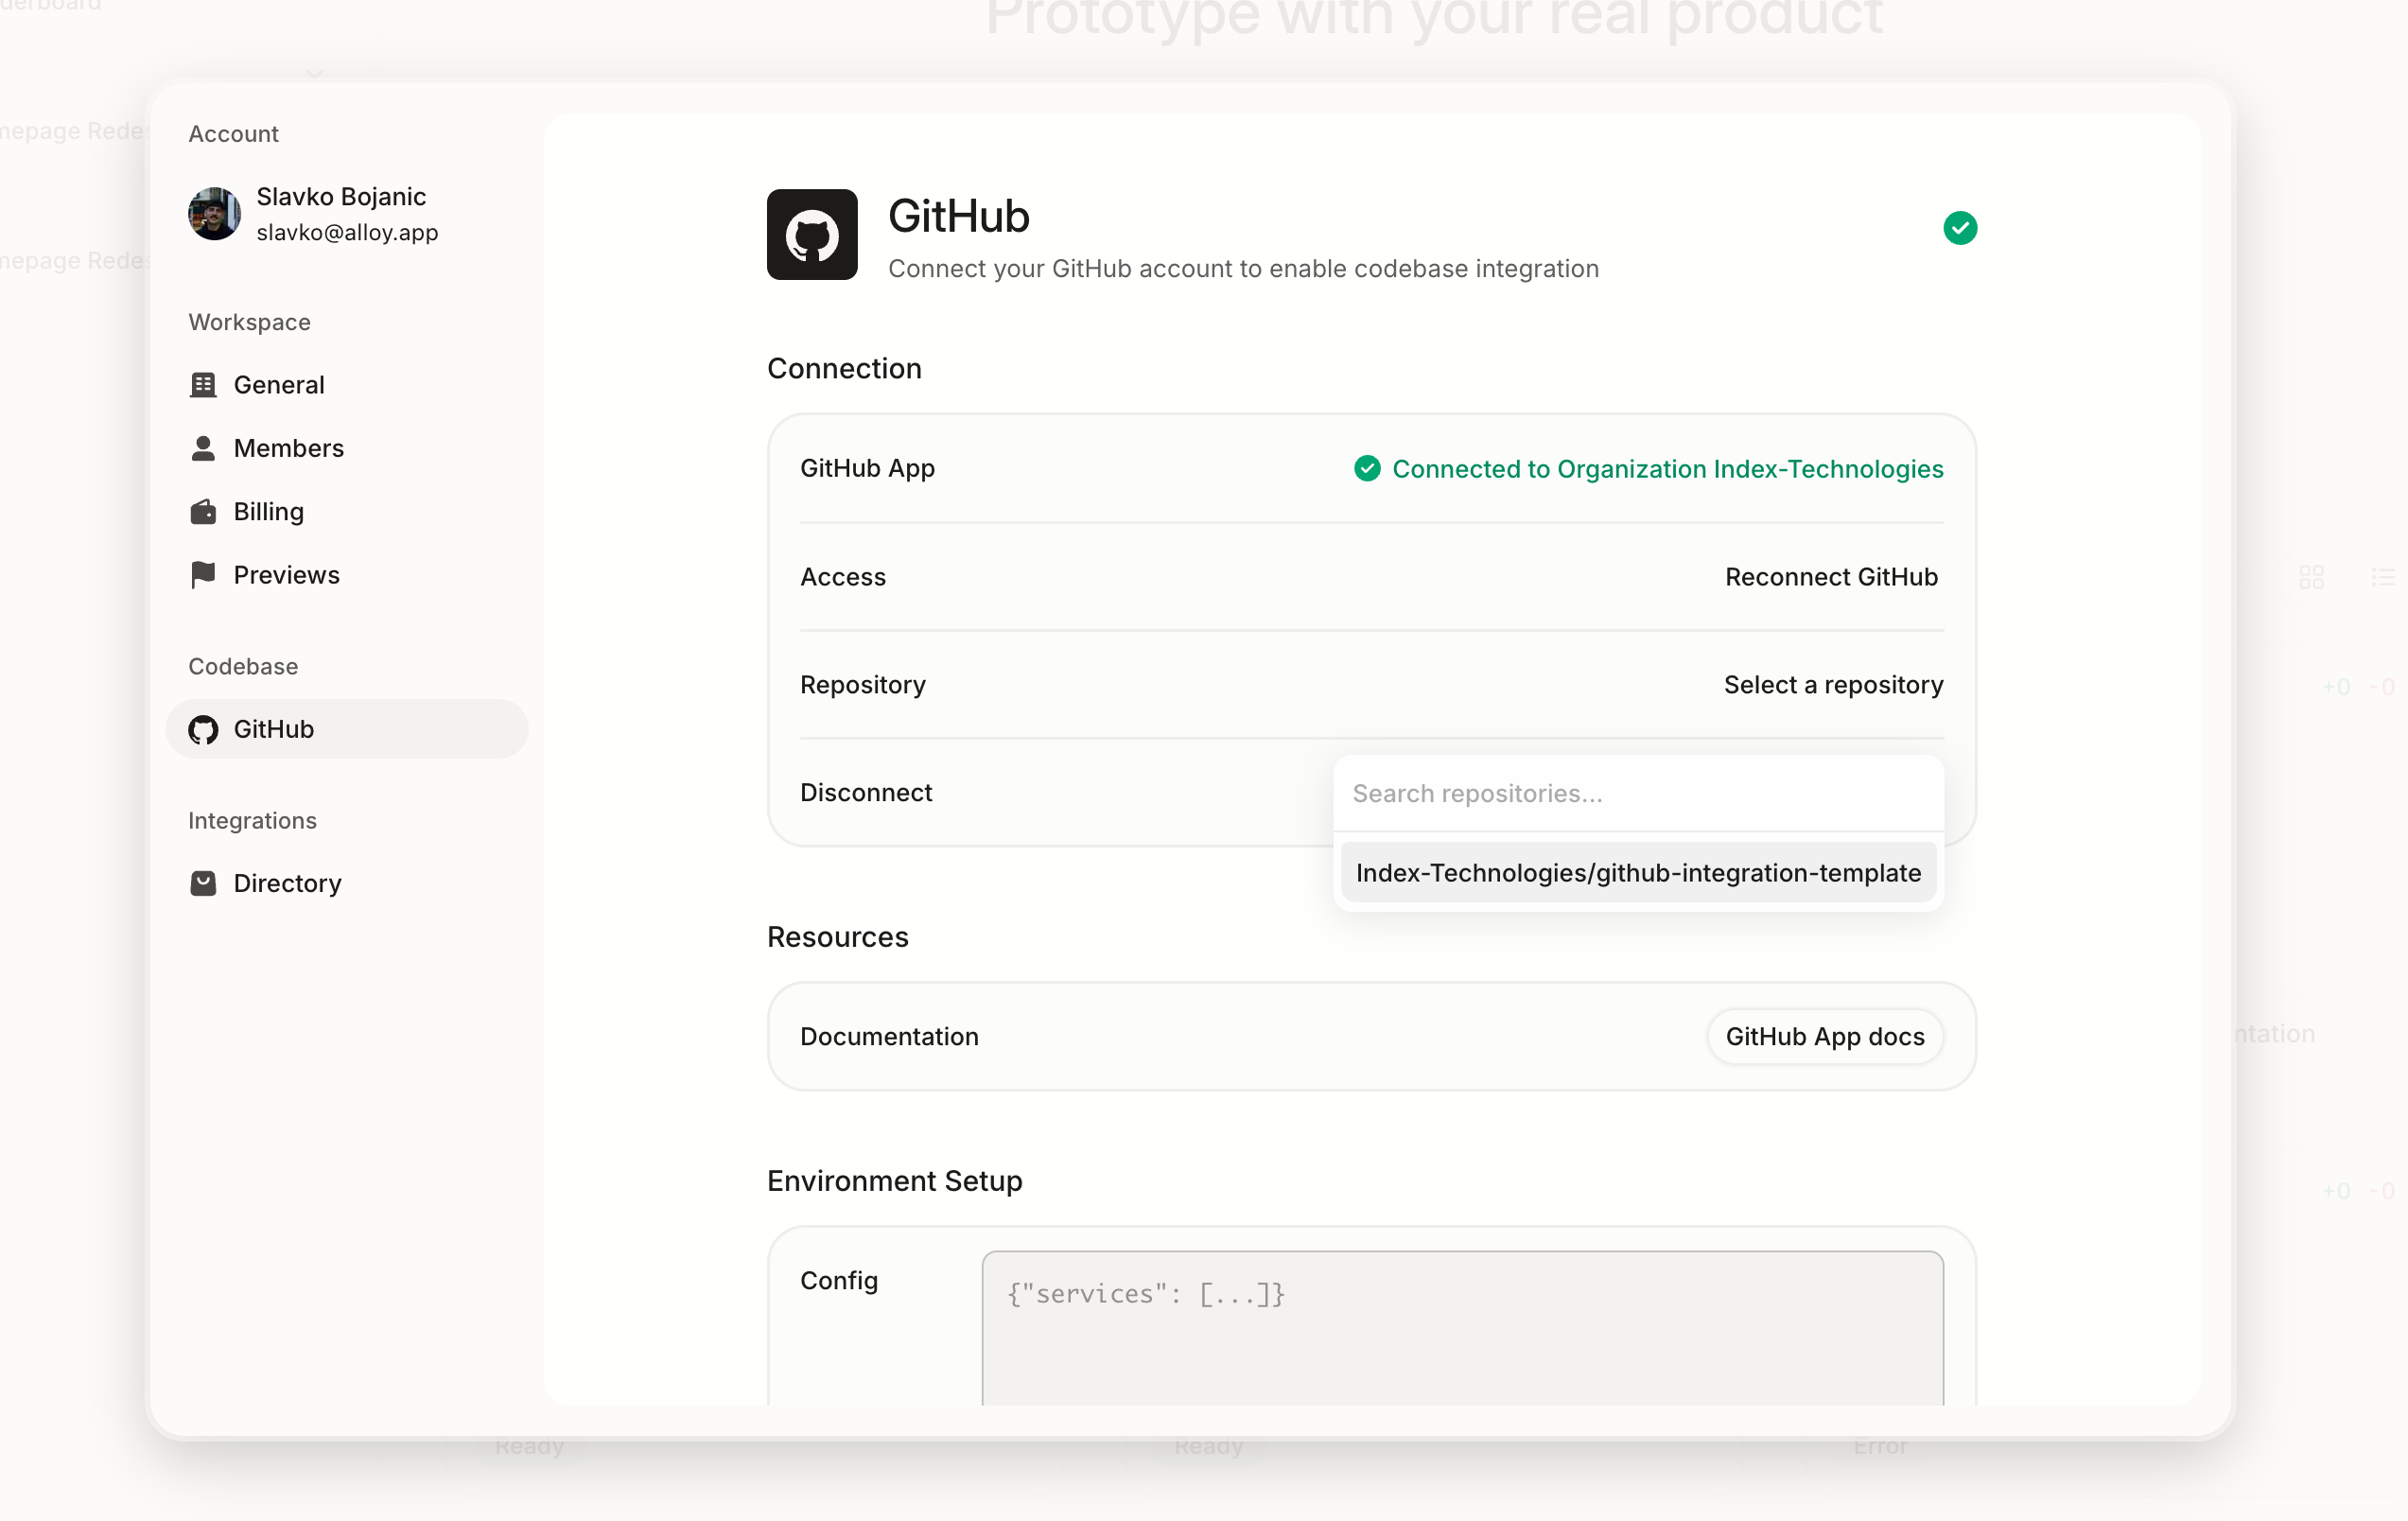2408x1521 pixels.
Task: Open Members settings via the person icon
Action: (x=203, y=448)
